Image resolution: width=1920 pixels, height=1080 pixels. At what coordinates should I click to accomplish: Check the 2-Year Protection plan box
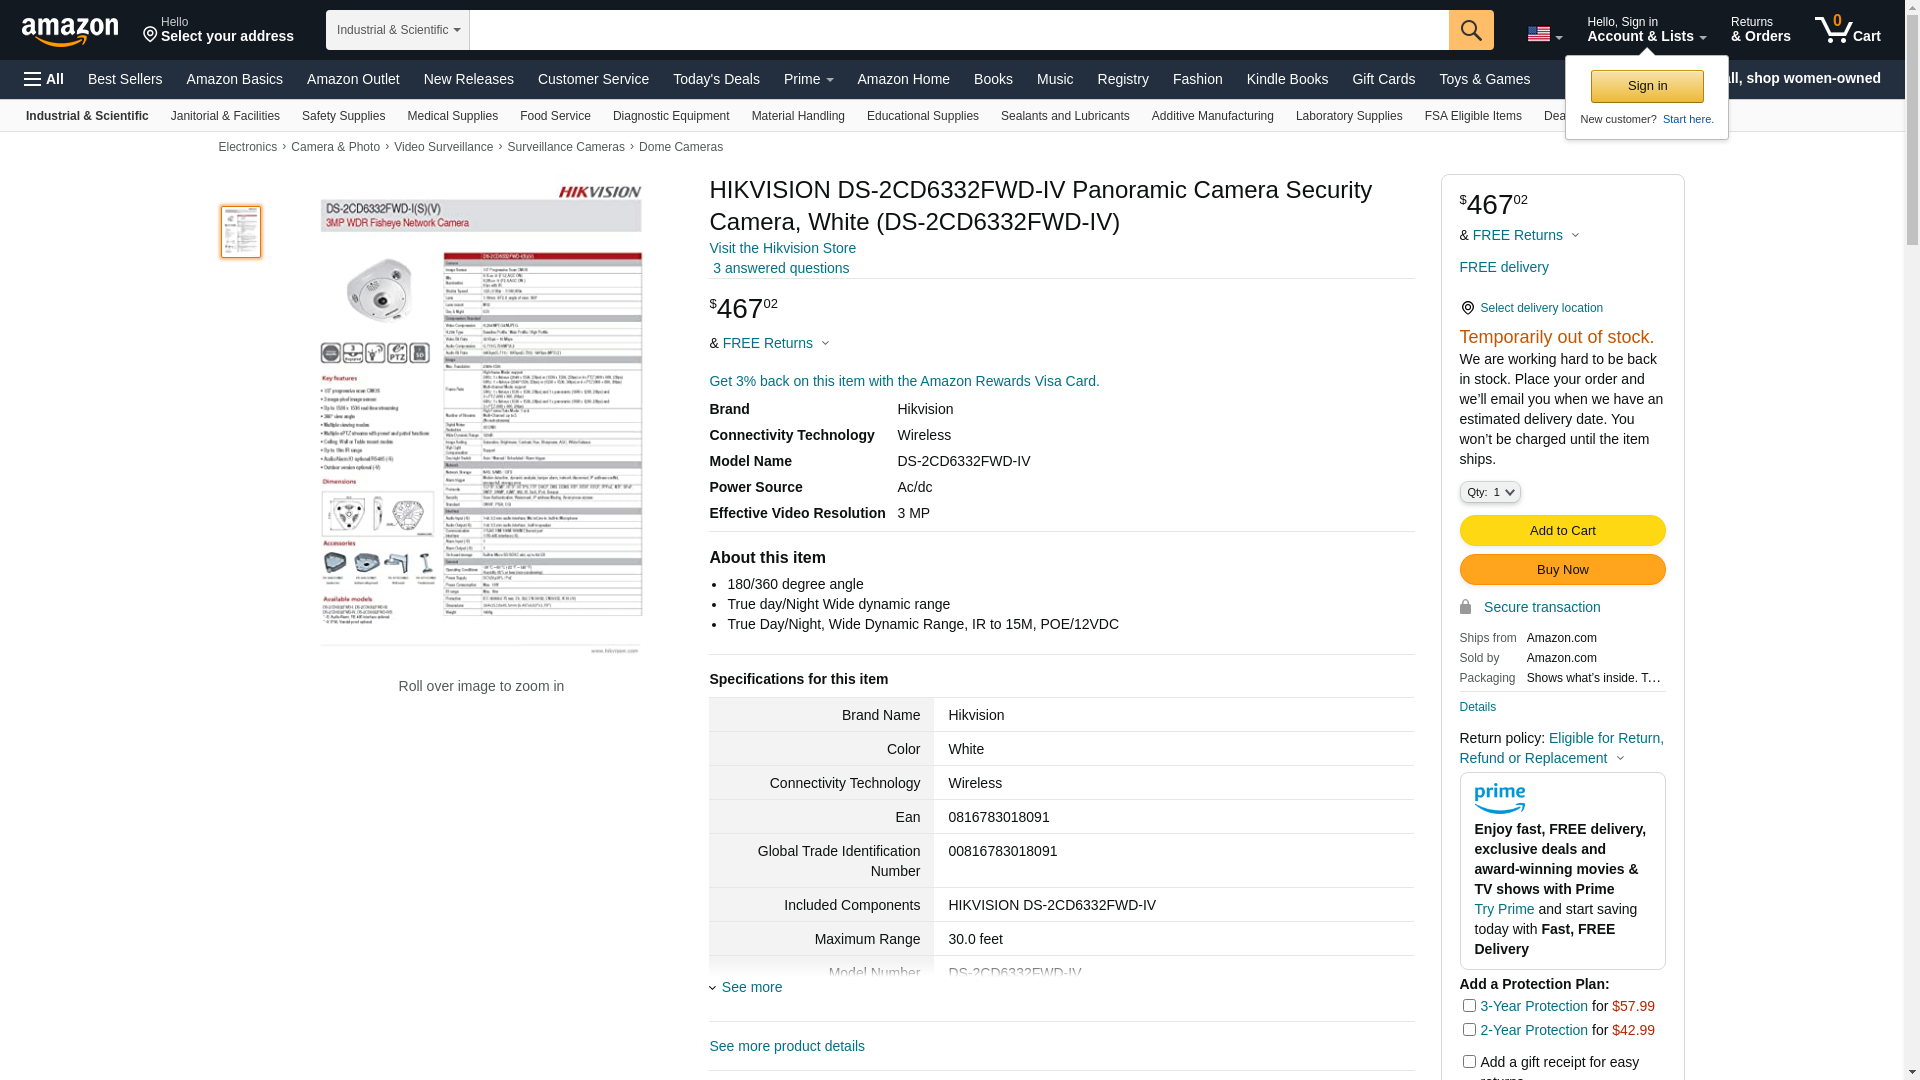click(1469, 1030)
